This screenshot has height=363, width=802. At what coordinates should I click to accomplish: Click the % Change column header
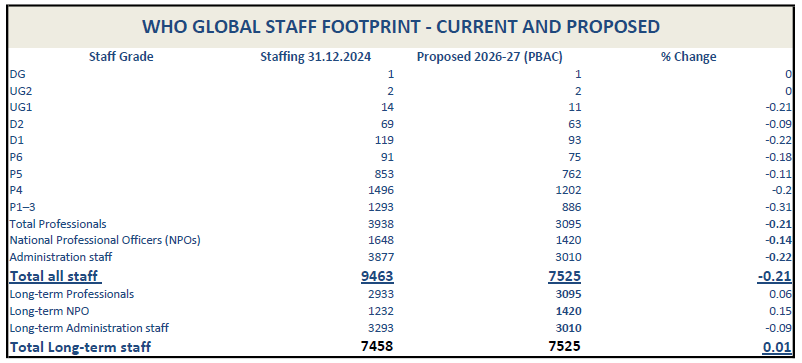(x=688, y=57)
